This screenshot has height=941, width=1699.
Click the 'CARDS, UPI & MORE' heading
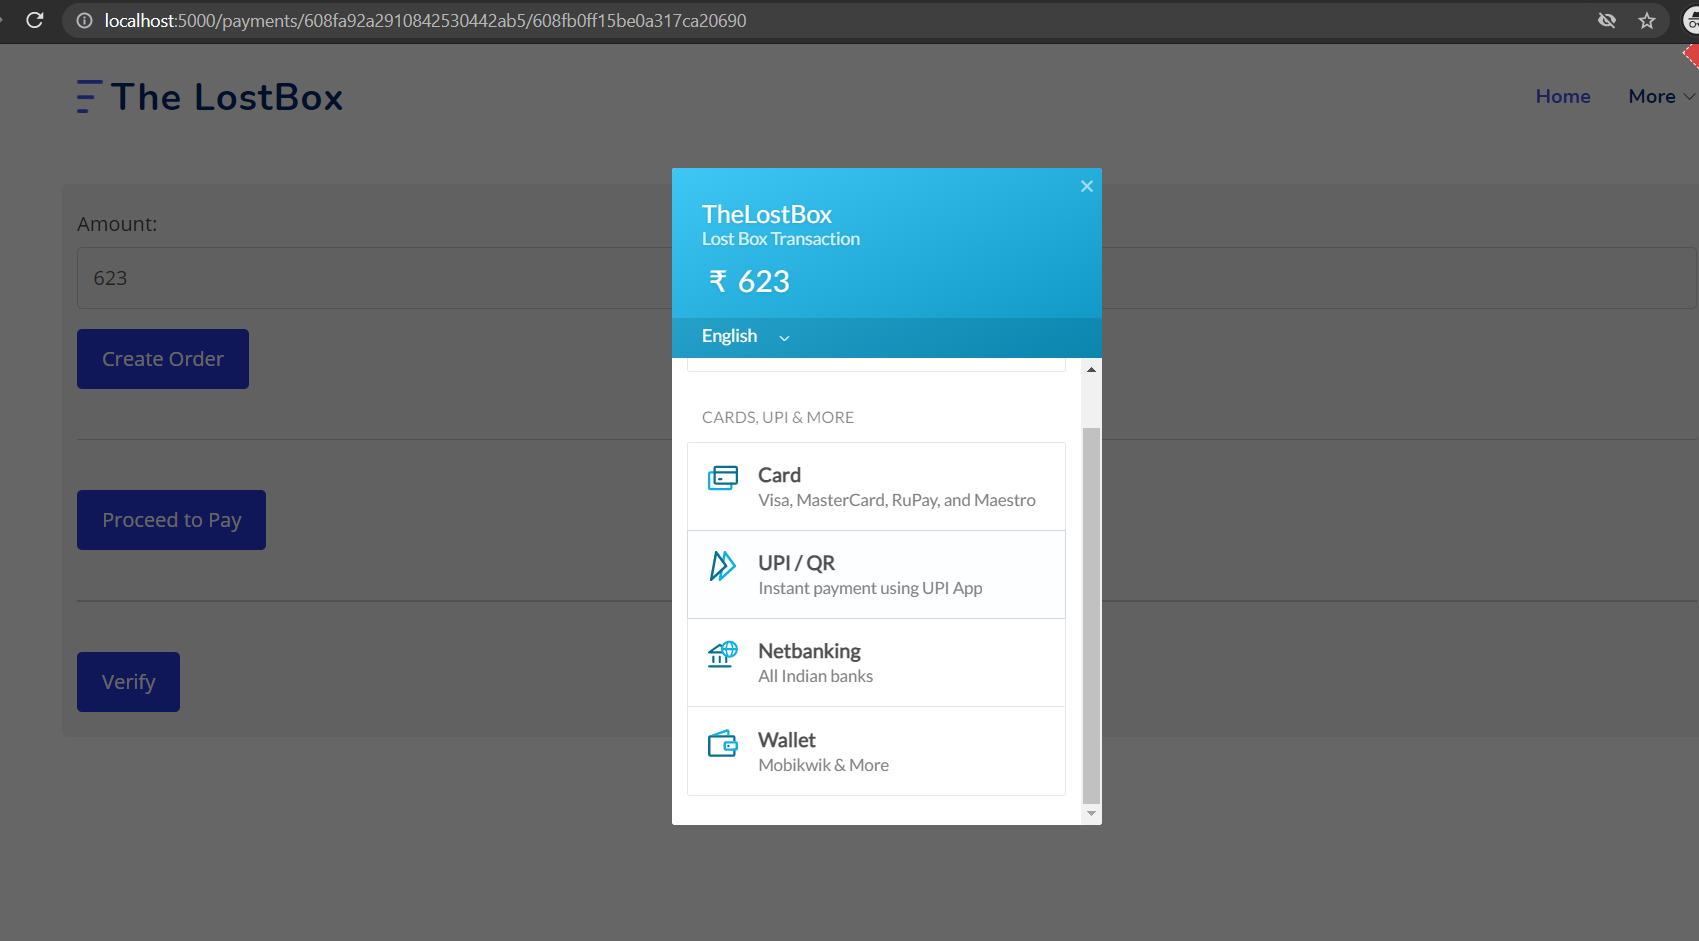tap(778, 417)
